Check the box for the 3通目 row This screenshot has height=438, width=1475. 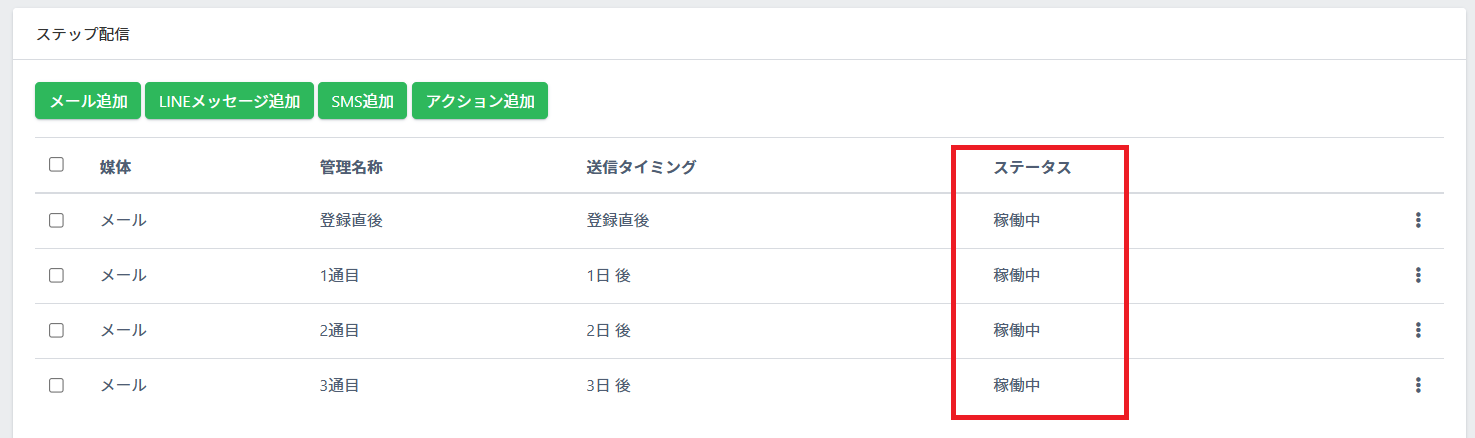point(56,385)
